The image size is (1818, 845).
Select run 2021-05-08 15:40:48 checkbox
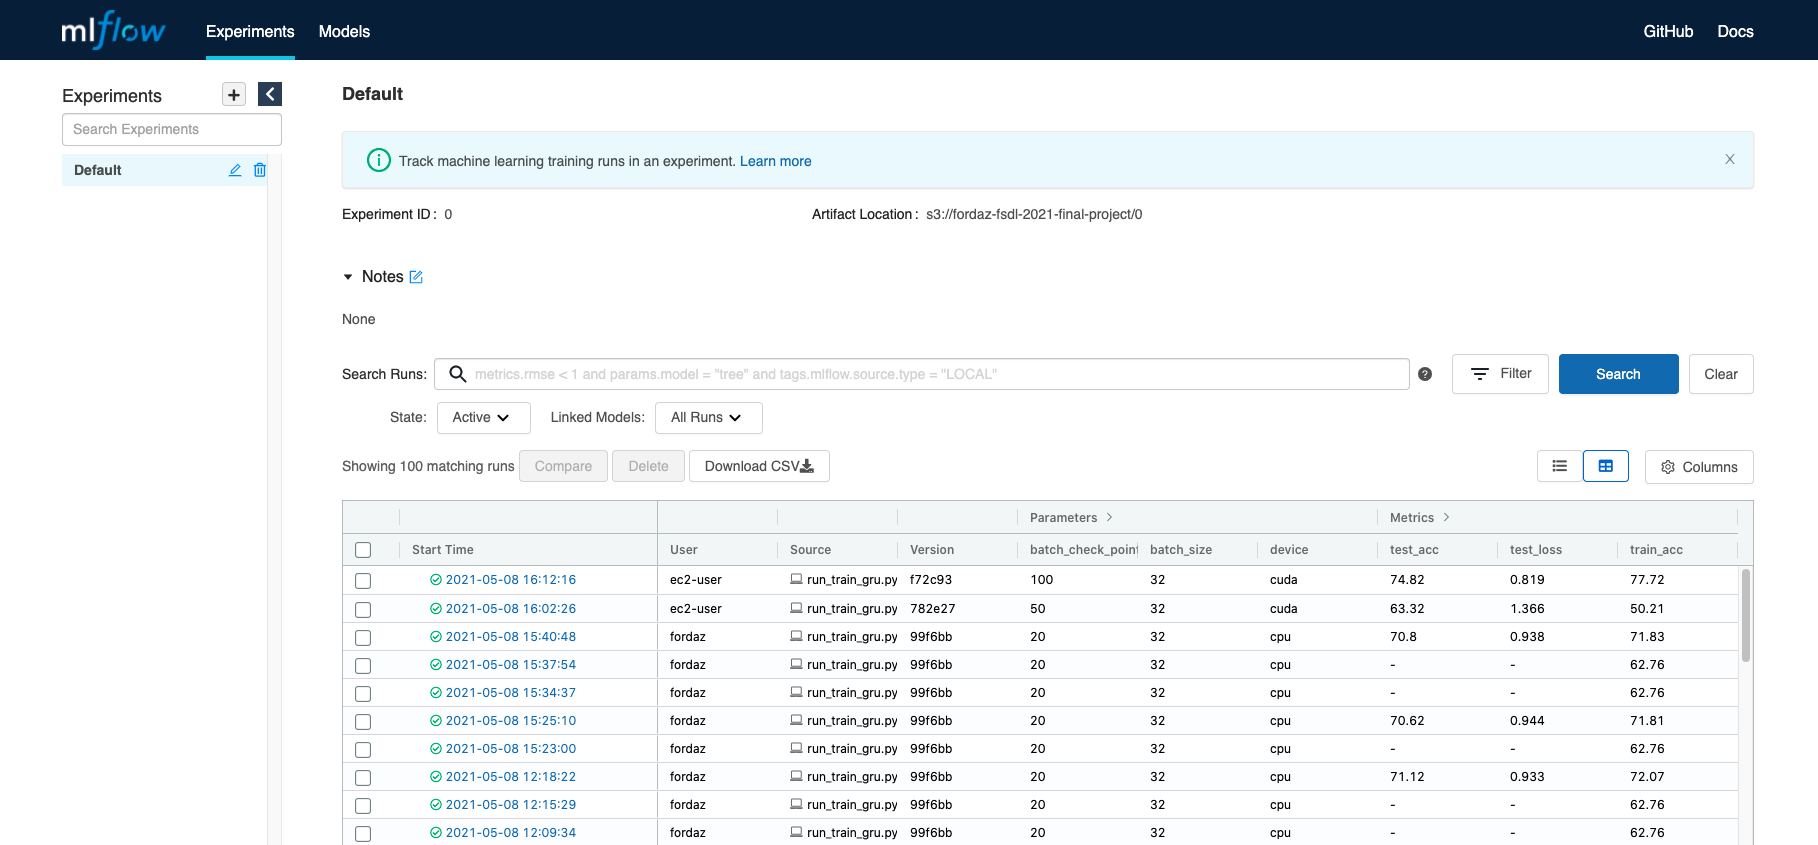click(363, 638)
